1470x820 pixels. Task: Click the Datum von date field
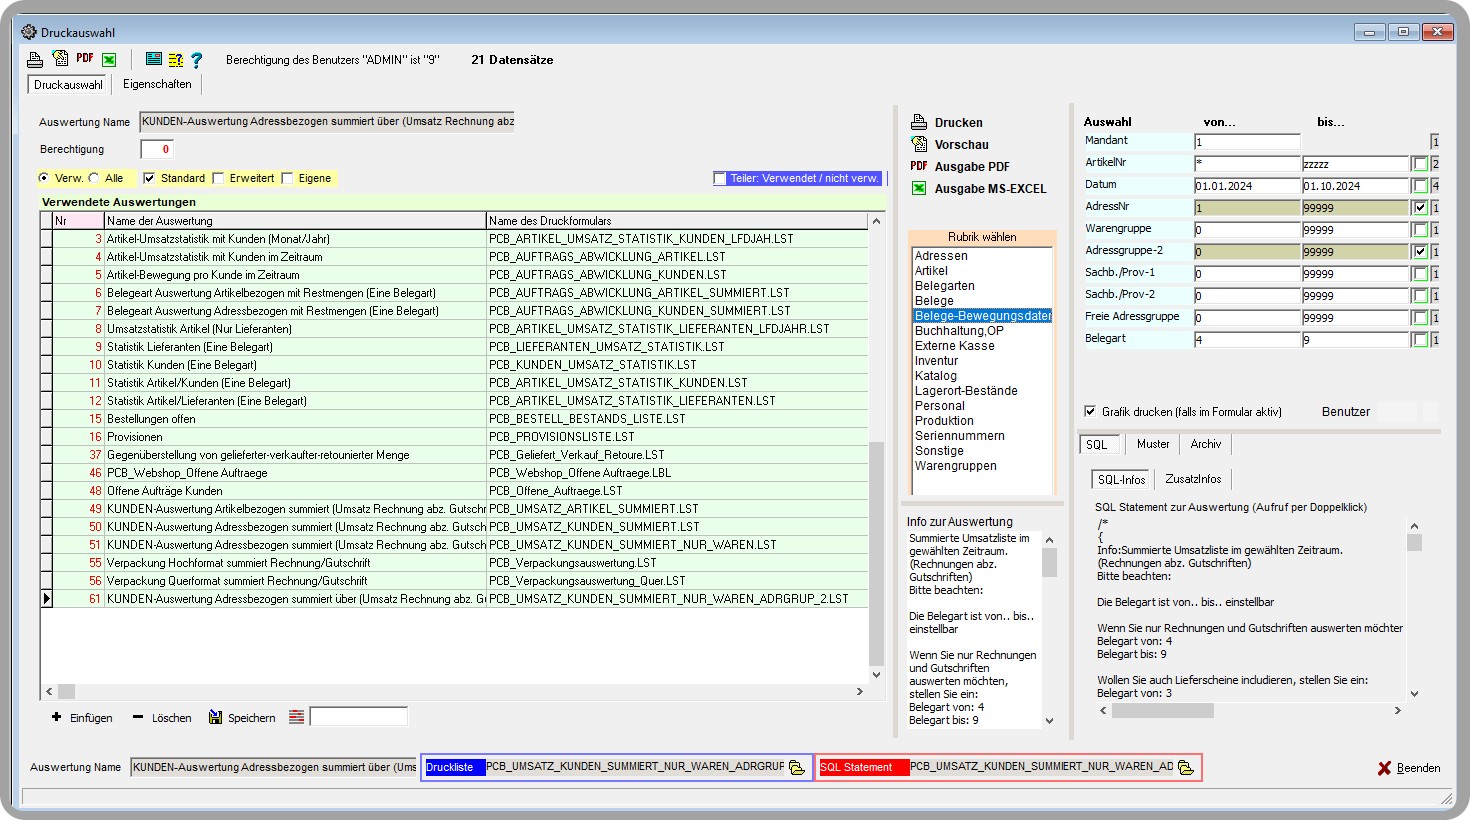[x=1246, y=186]
